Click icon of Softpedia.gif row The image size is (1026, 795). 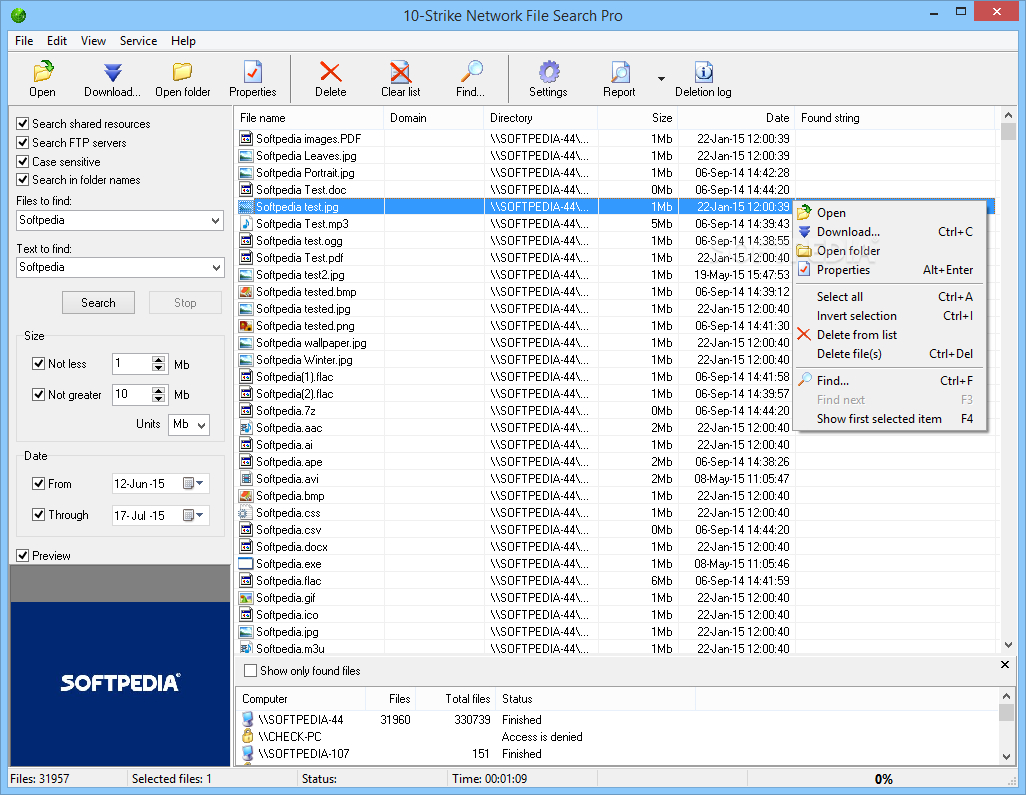click(246, 598)
